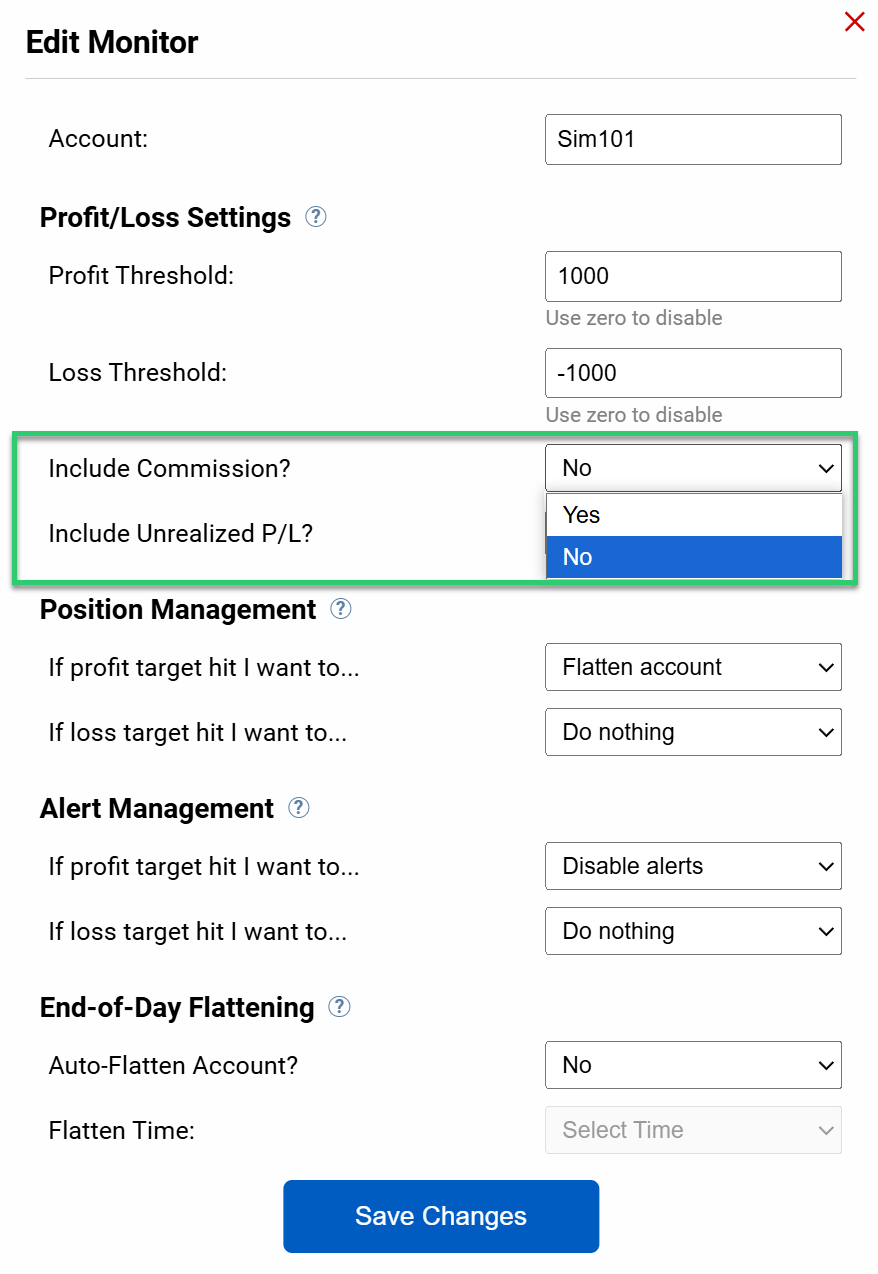
Task: Open the End-of-Day Flattening help icon
Action: point(338,1007)
